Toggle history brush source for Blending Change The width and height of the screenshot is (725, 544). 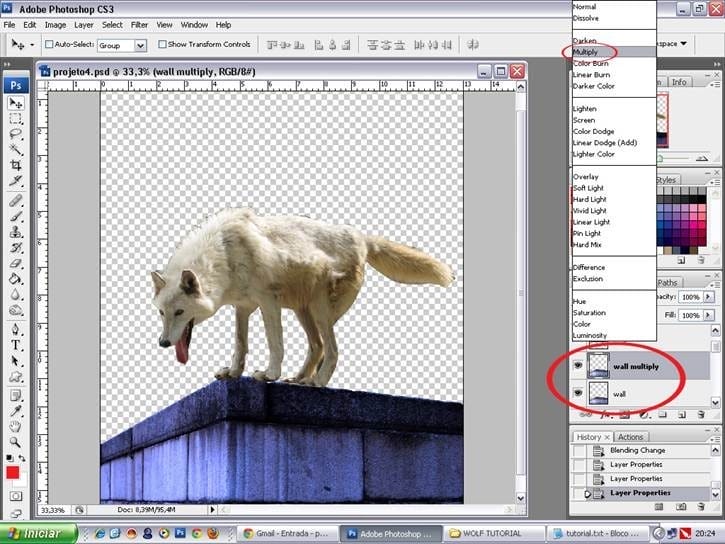click(578, 450)
